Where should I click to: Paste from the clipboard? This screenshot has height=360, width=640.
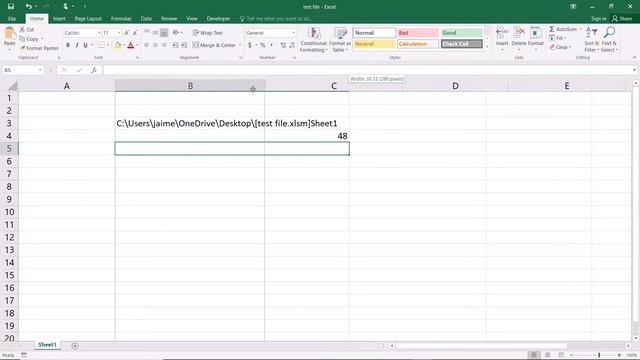[x=9, y=38]
